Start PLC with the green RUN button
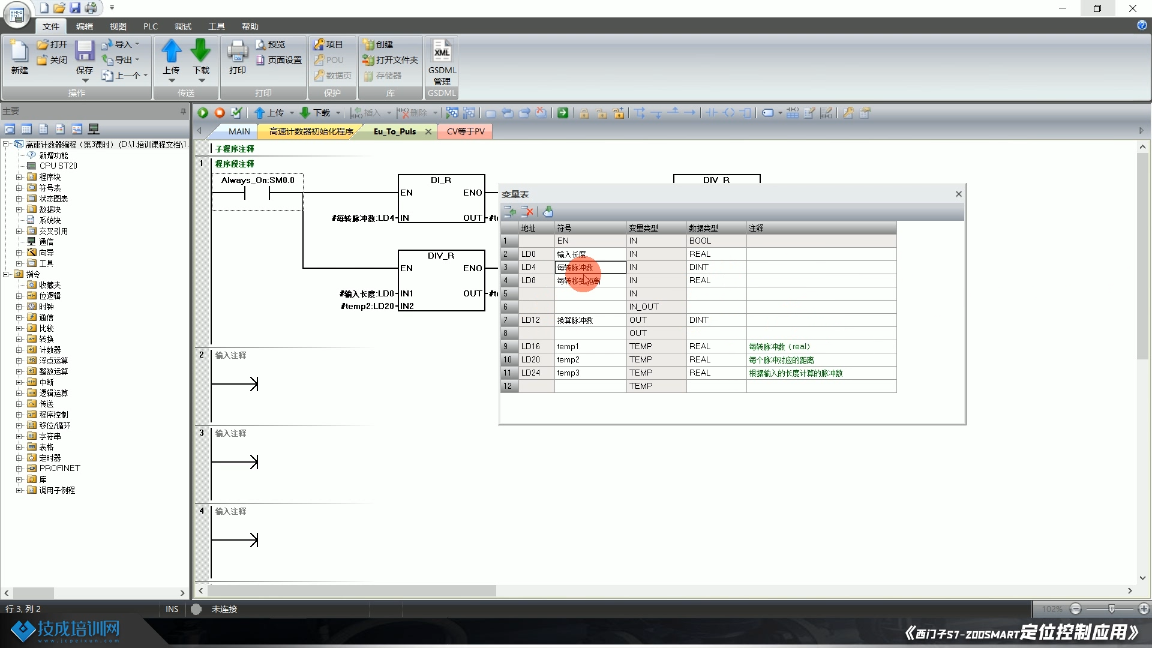This screenshot has height=648, width=1152. (203, 112)
